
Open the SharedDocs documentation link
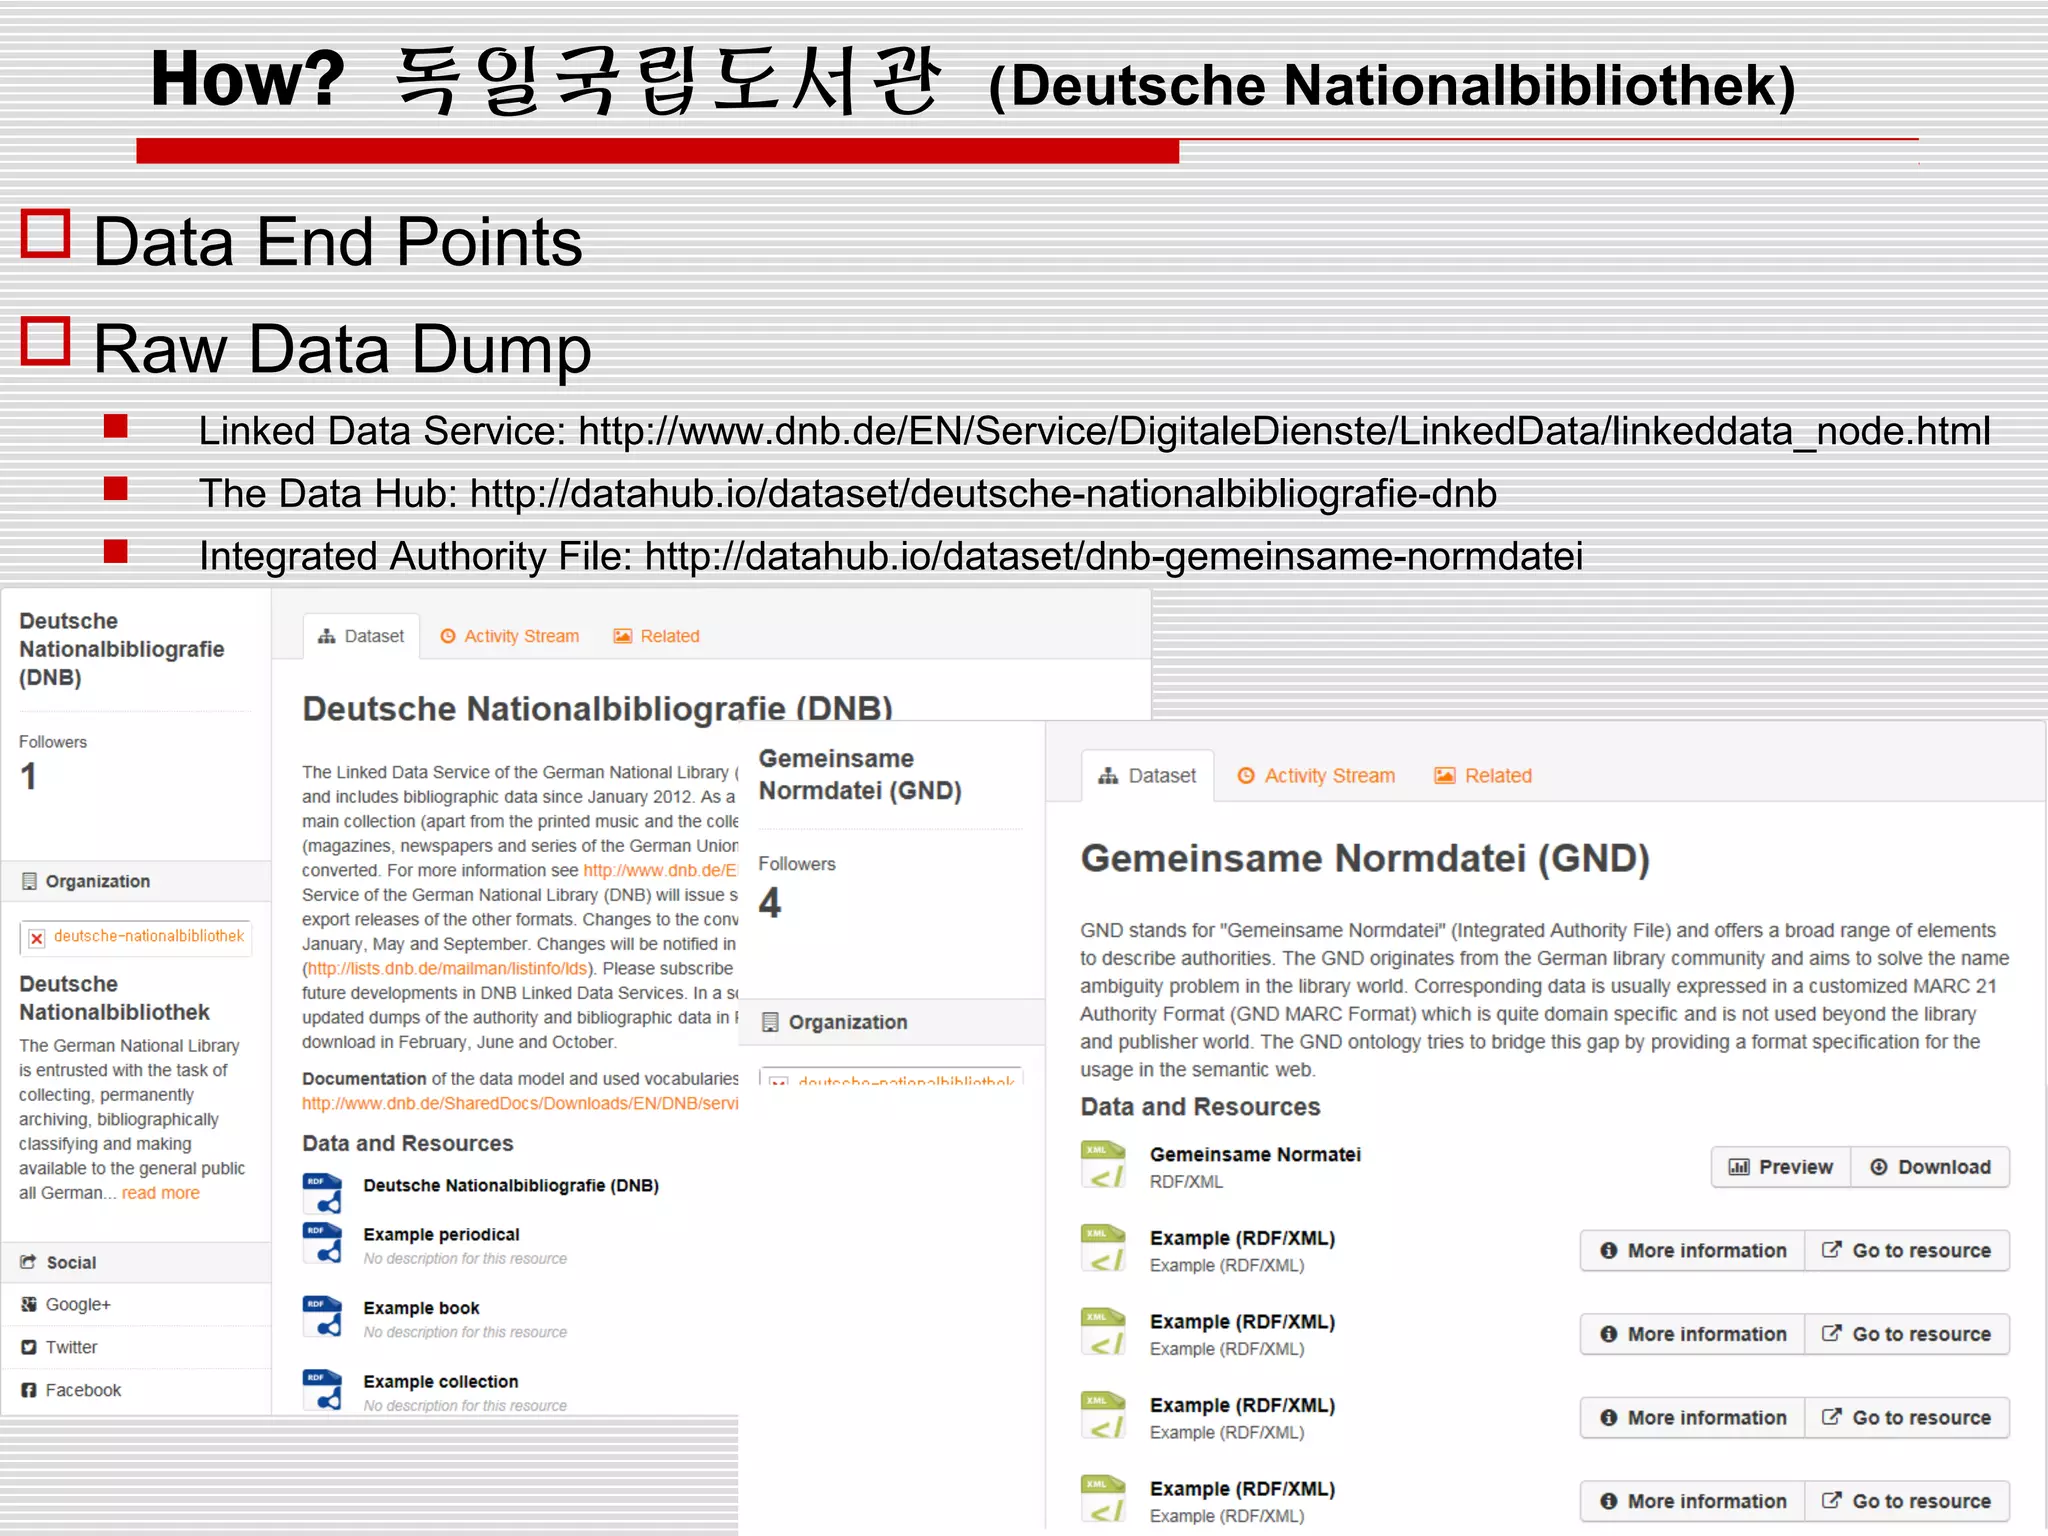(x=520, y=1103)
